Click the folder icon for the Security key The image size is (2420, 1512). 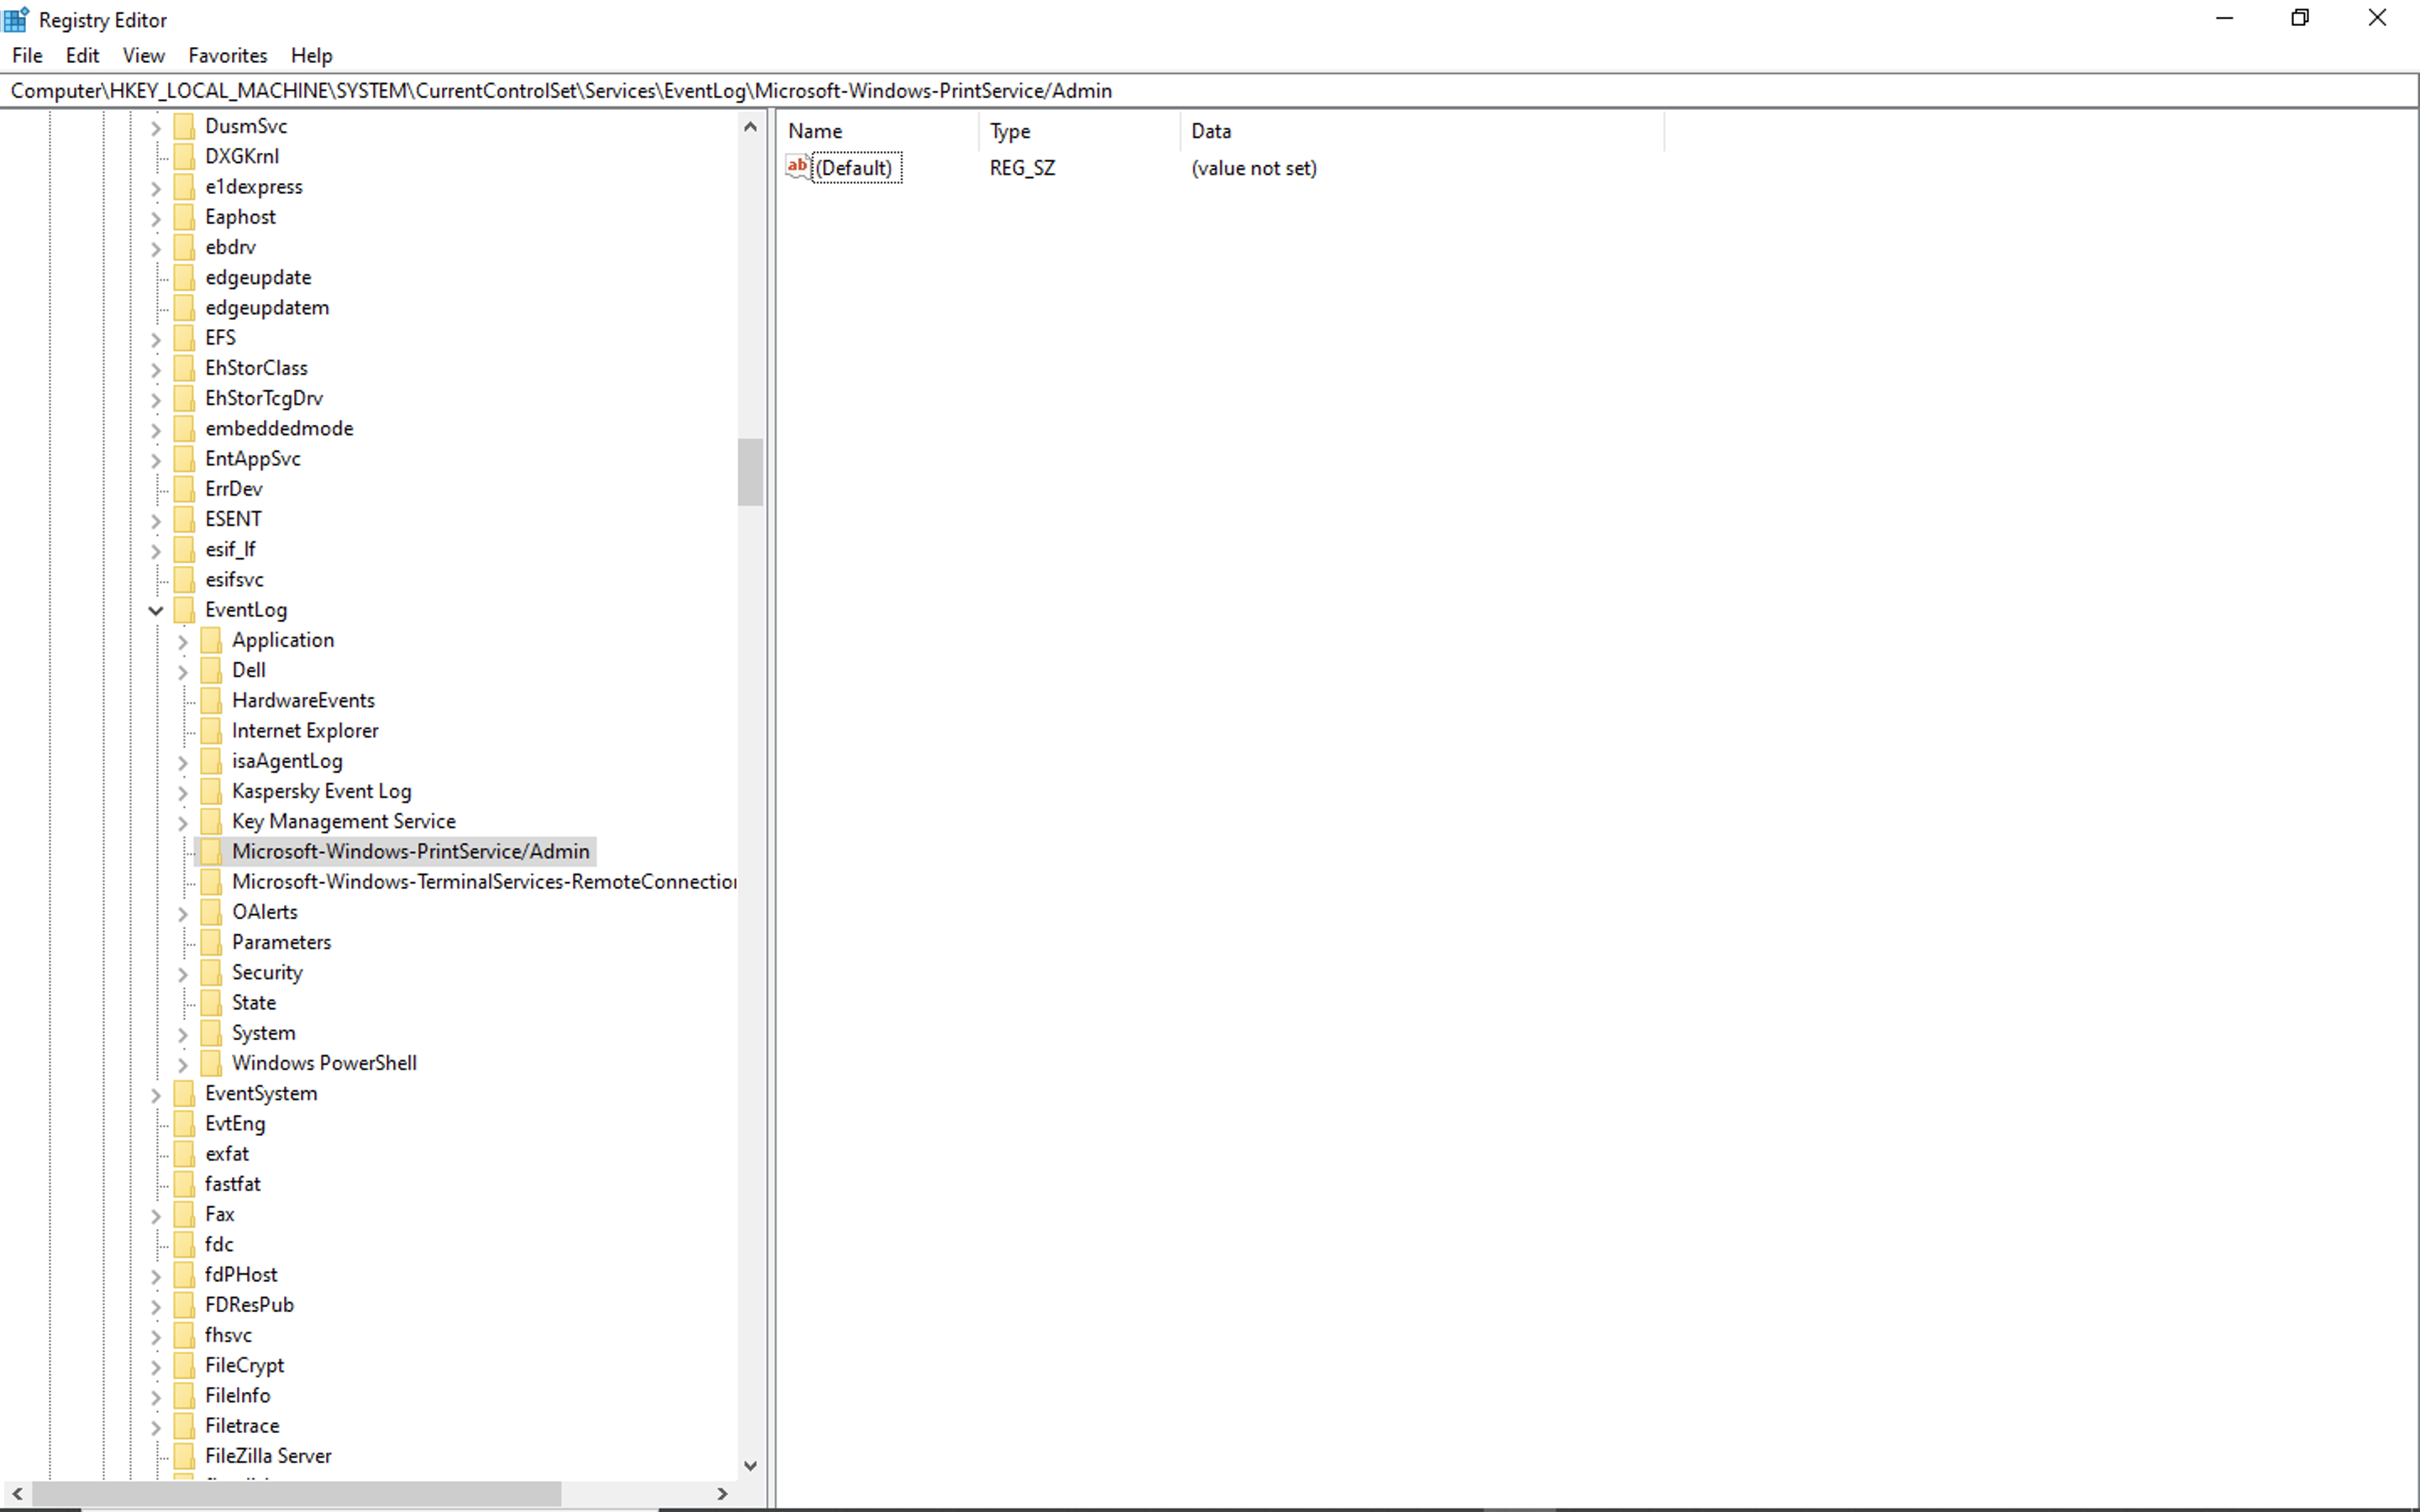[x=211, y=972]
